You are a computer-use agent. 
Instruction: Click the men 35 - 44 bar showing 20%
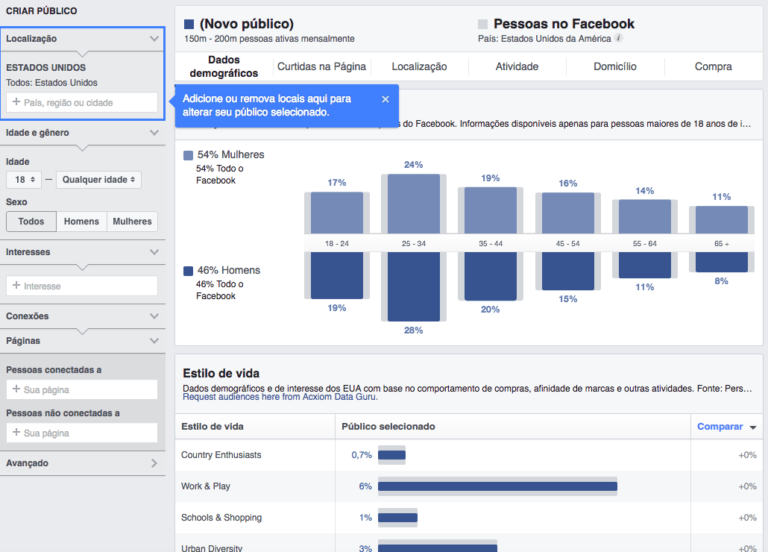(490, 276)
